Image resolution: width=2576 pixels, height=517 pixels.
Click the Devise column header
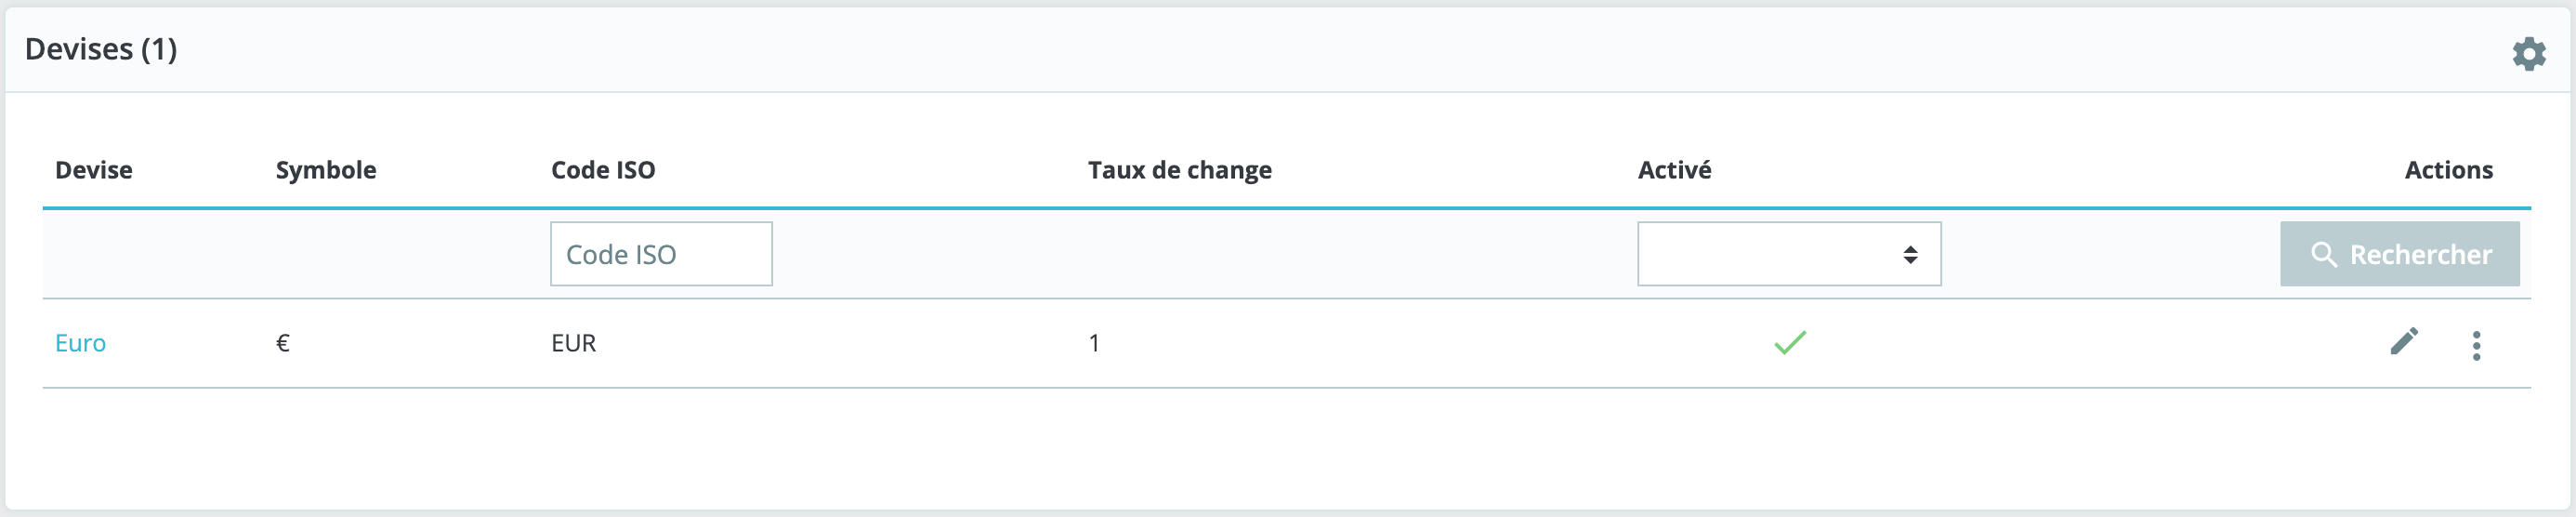click(93, 170)
